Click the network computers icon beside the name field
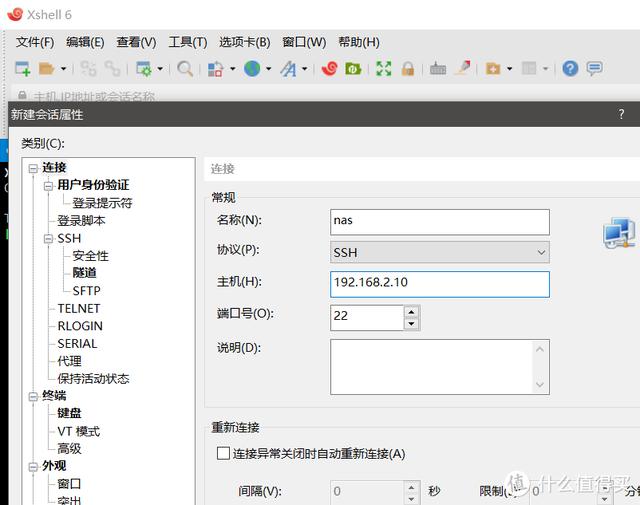640x505 pixels. pos(619,233)
